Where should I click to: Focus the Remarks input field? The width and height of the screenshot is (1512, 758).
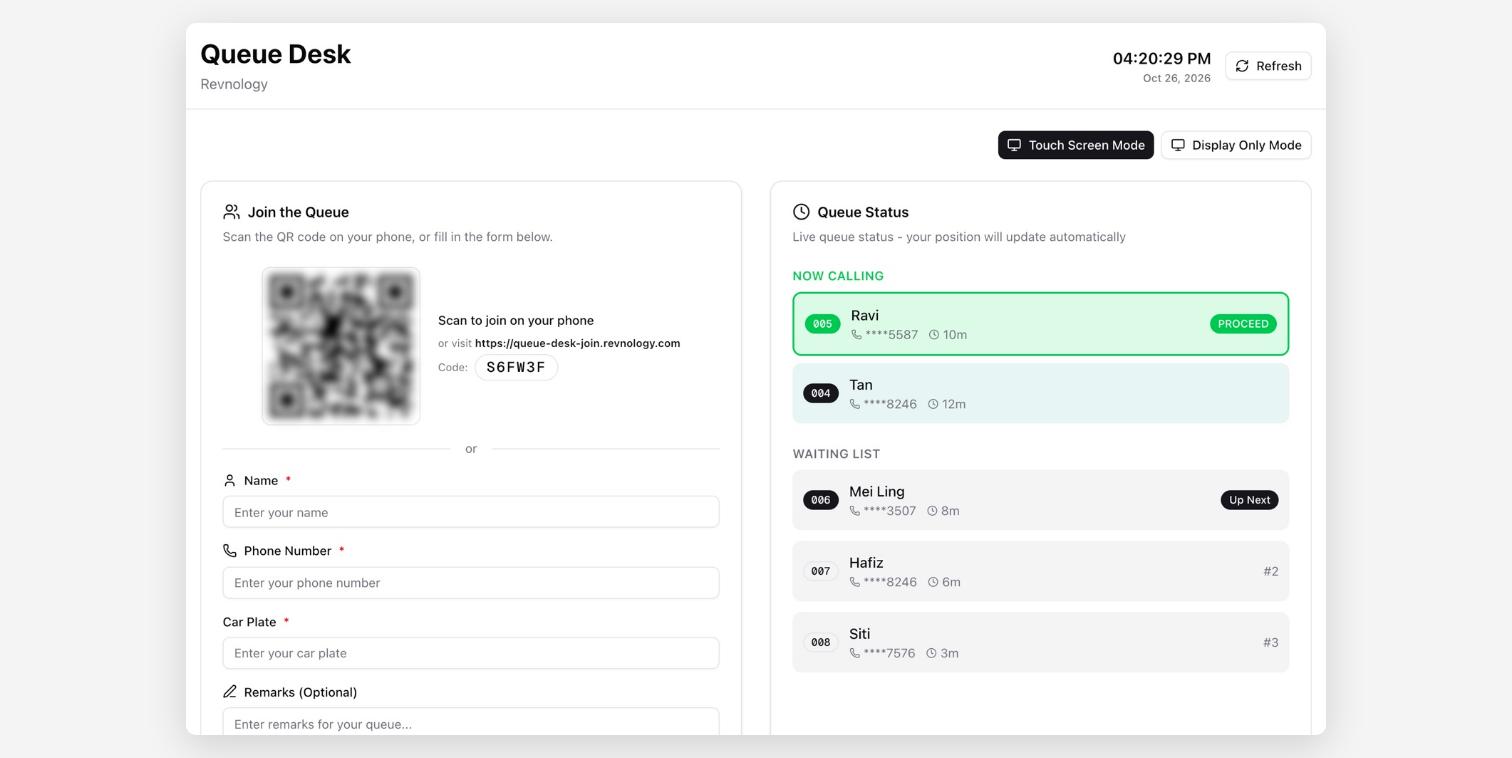click(x=471, y=722)
